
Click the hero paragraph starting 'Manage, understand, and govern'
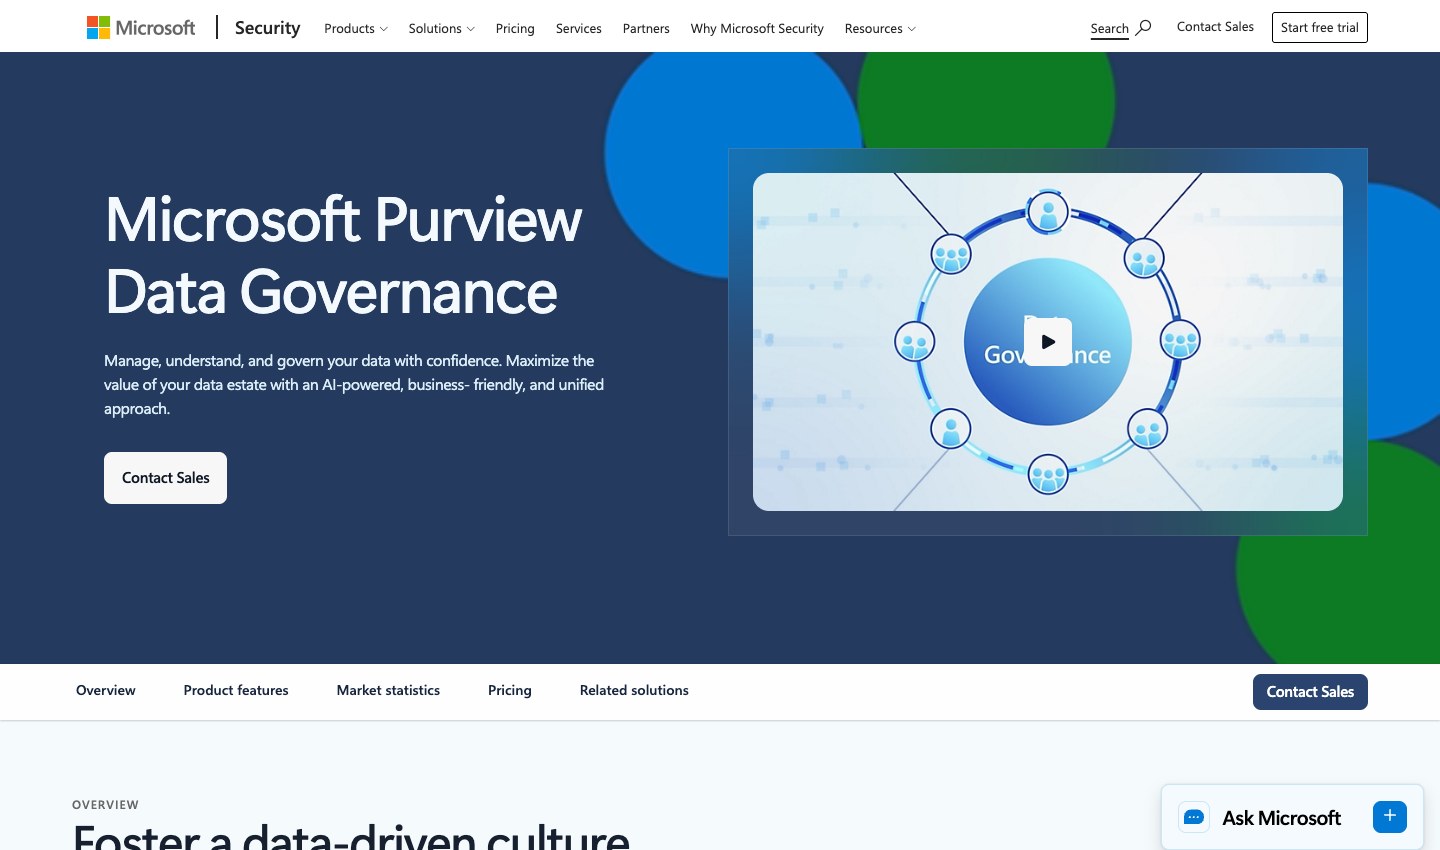tap(354, 385)
